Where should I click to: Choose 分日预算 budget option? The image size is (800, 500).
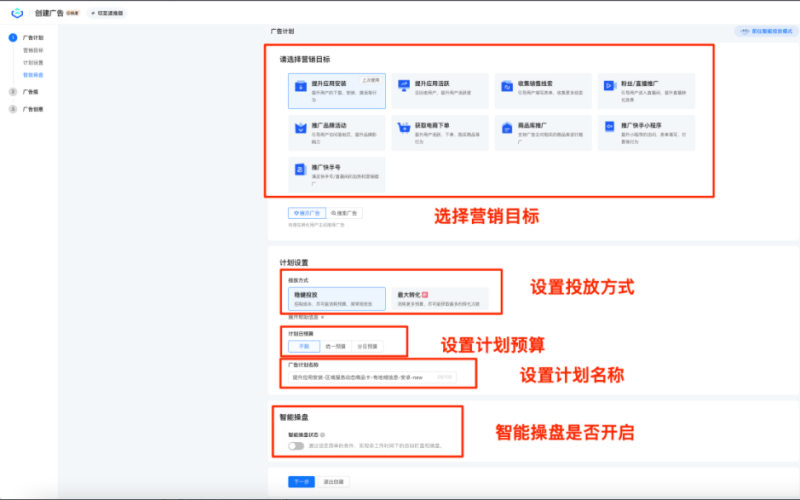click(x=367, y=346)
